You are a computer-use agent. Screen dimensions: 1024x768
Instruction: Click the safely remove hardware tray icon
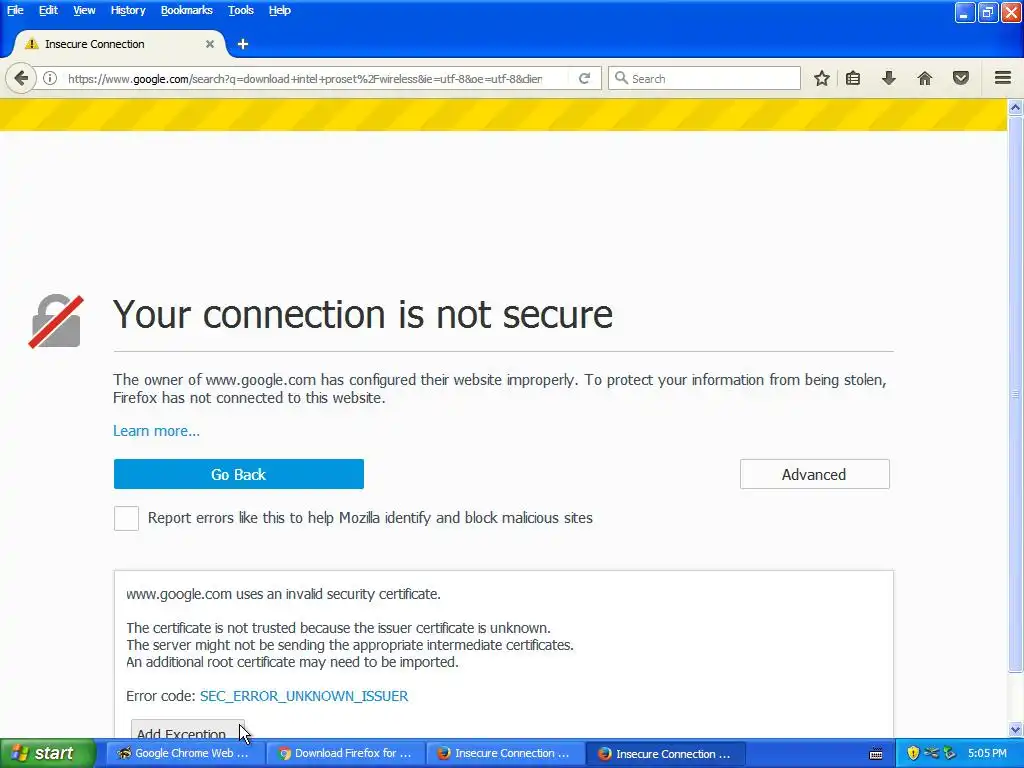950,753
